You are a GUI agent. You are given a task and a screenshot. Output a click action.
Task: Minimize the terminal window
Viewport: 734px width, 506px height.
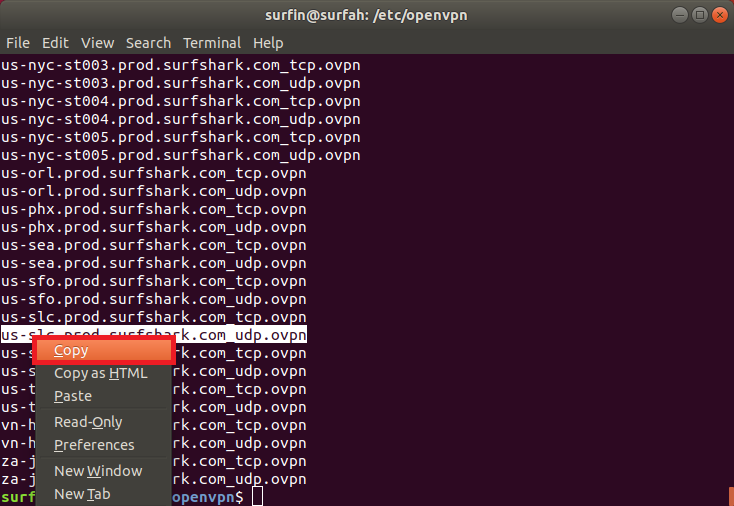click(x=680, y=15)
